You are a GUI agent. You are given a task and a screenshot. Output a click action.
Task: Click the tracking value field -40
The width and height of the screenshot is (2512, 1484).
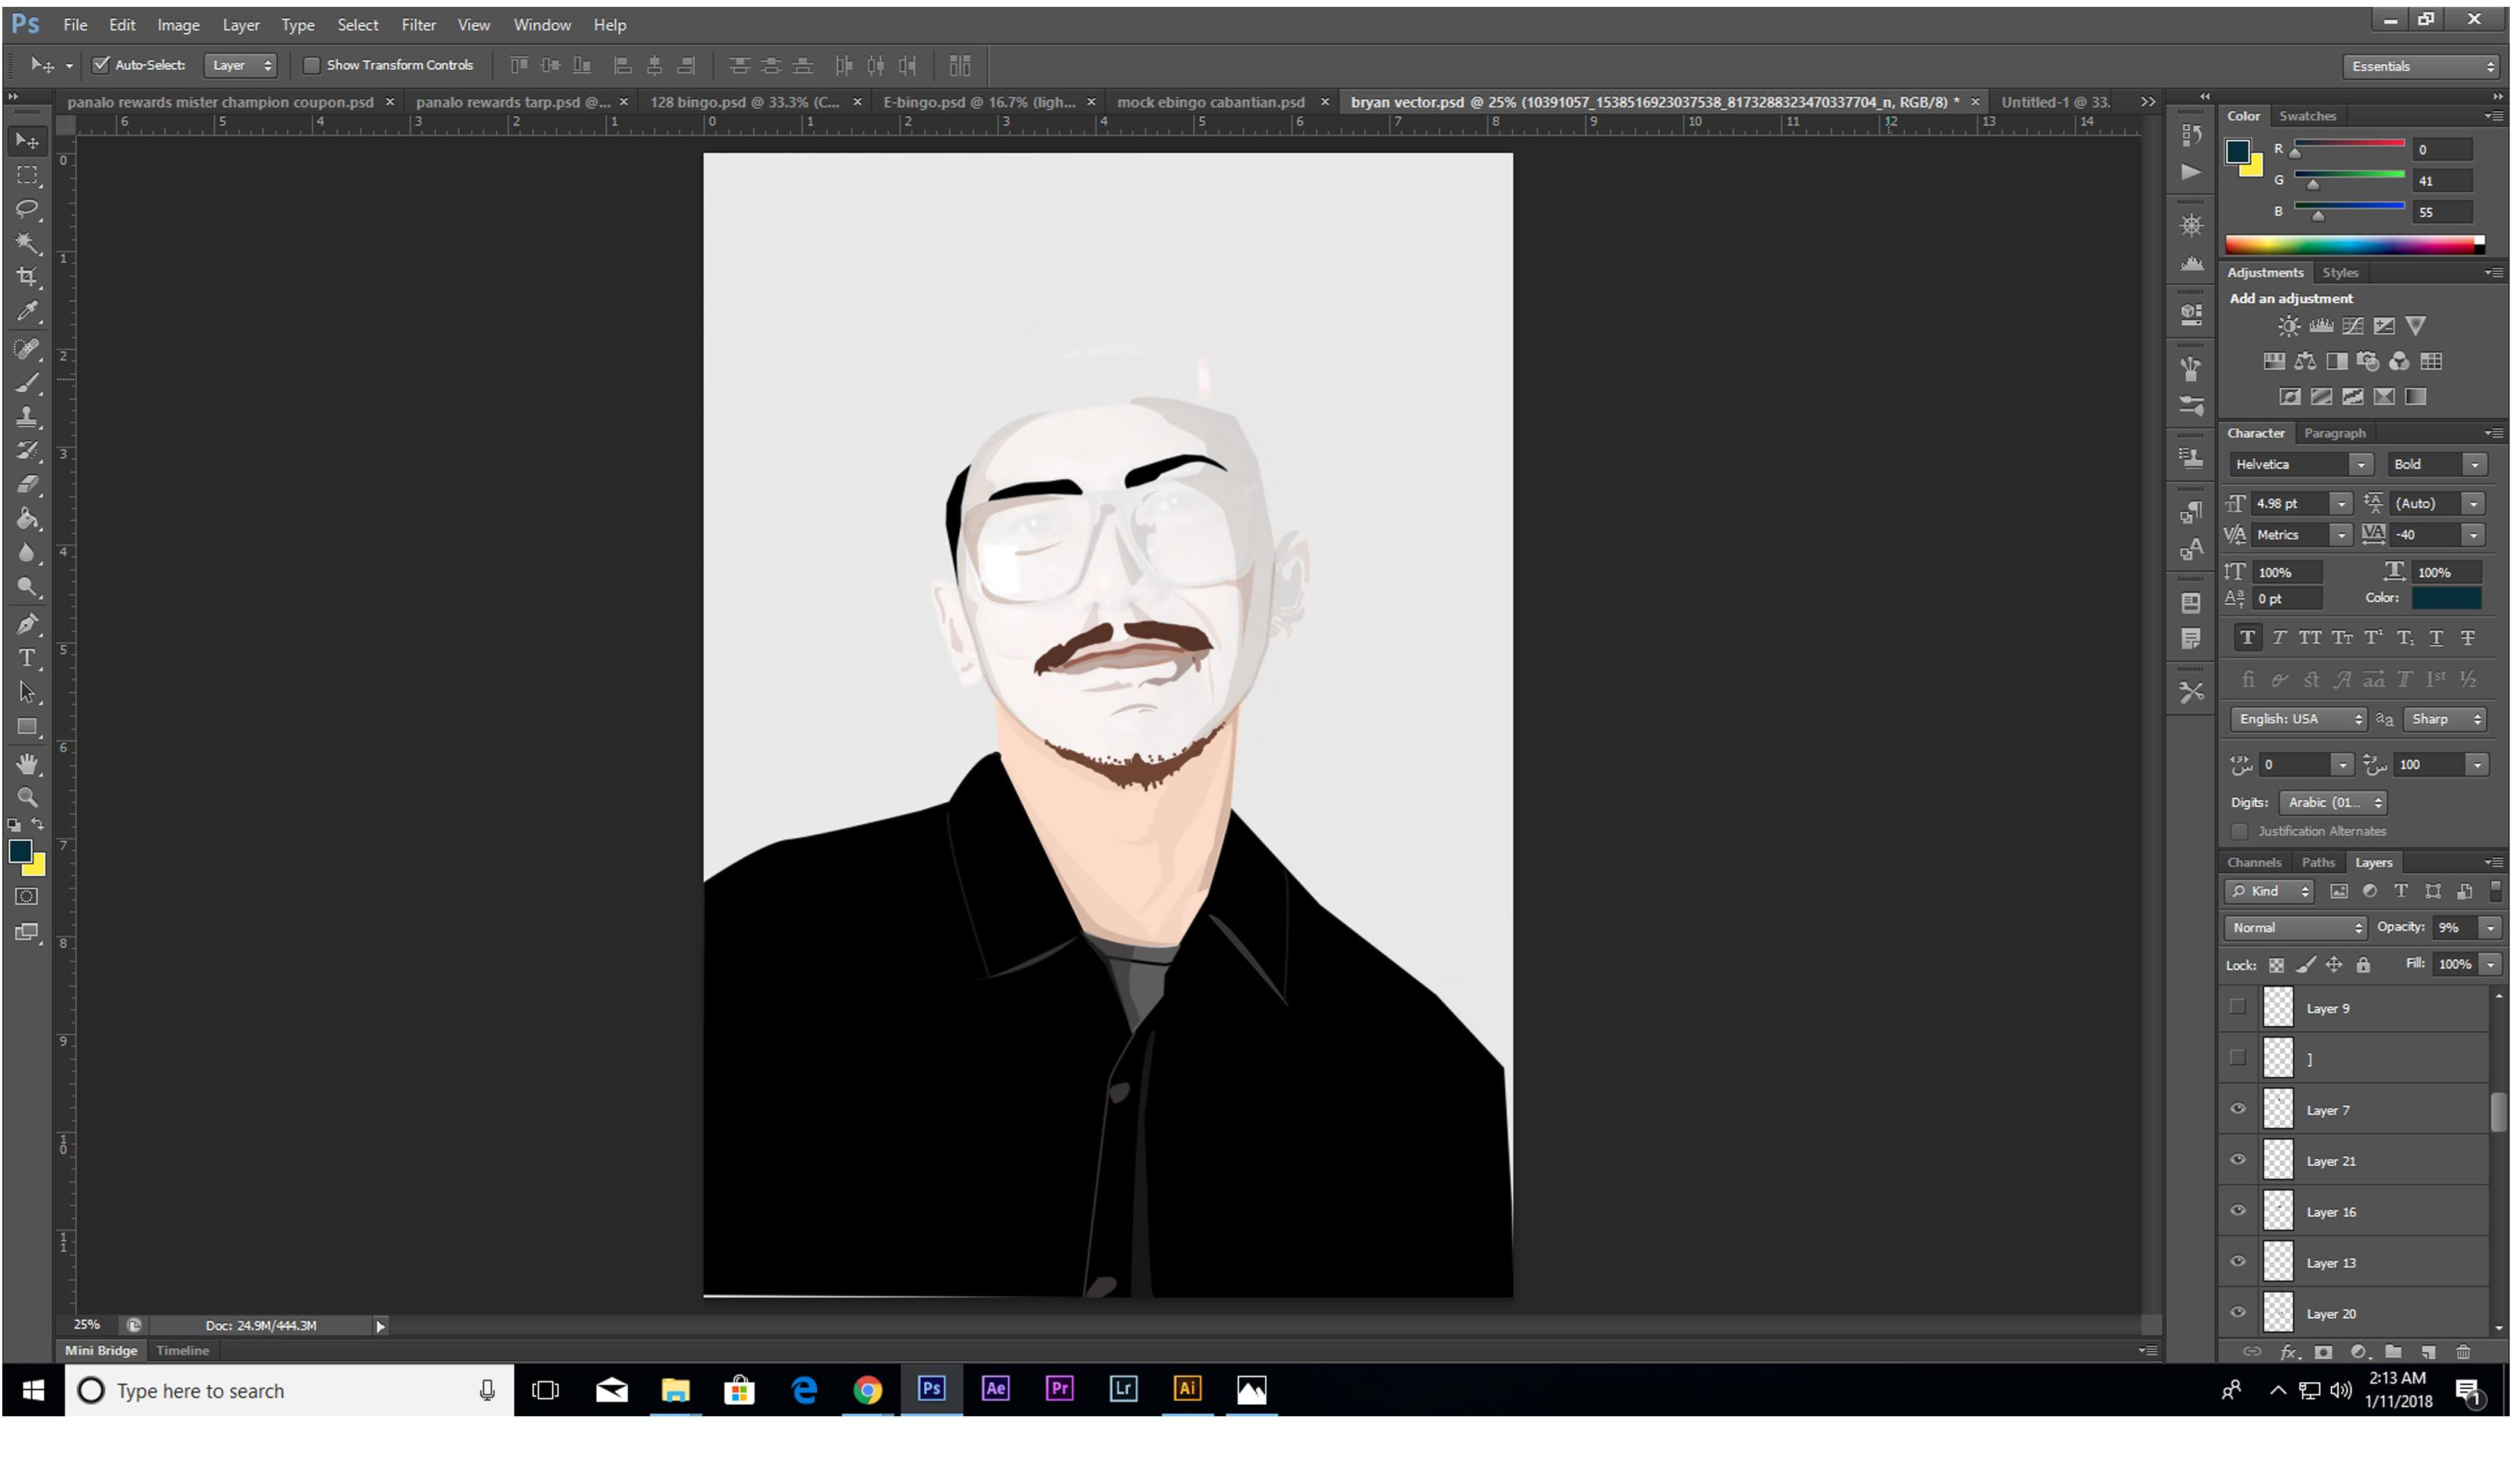(2426, 535)
